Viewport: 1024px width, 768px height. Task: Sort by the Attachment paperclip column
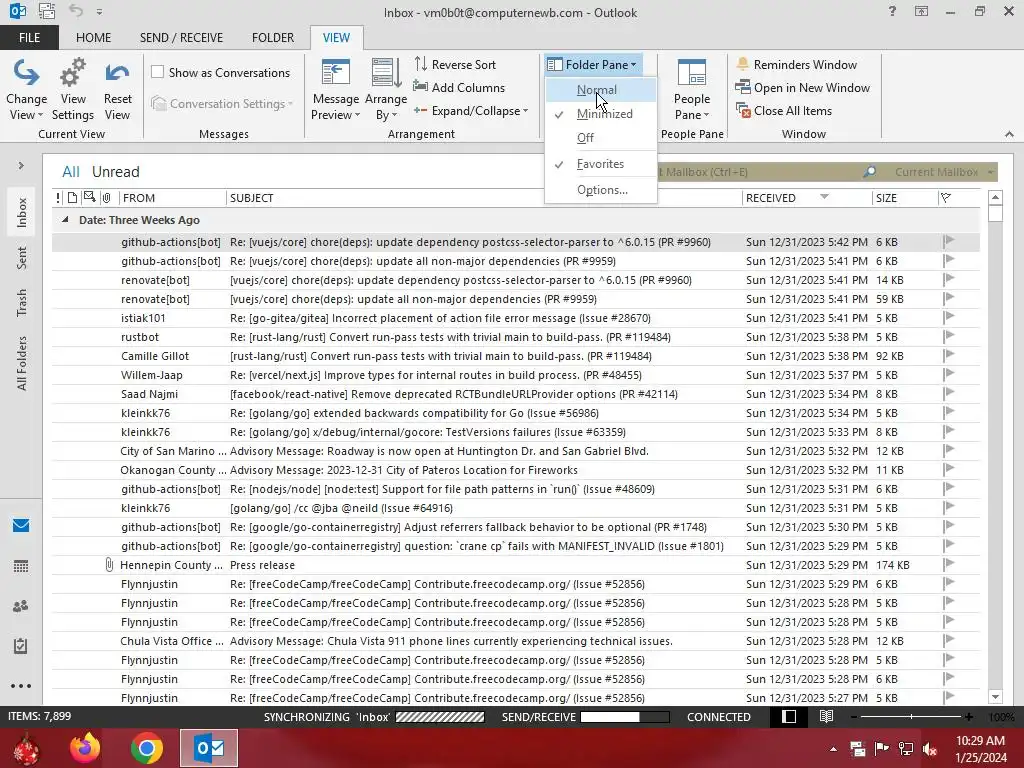(x=106, y=198)
